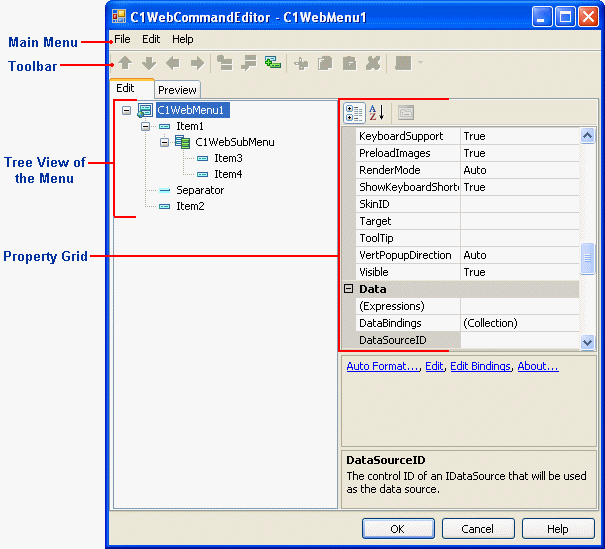This screenshot has width=605, height=549.
Task: Select C1WebMenu1 in the tree
Action: point(191,110)
